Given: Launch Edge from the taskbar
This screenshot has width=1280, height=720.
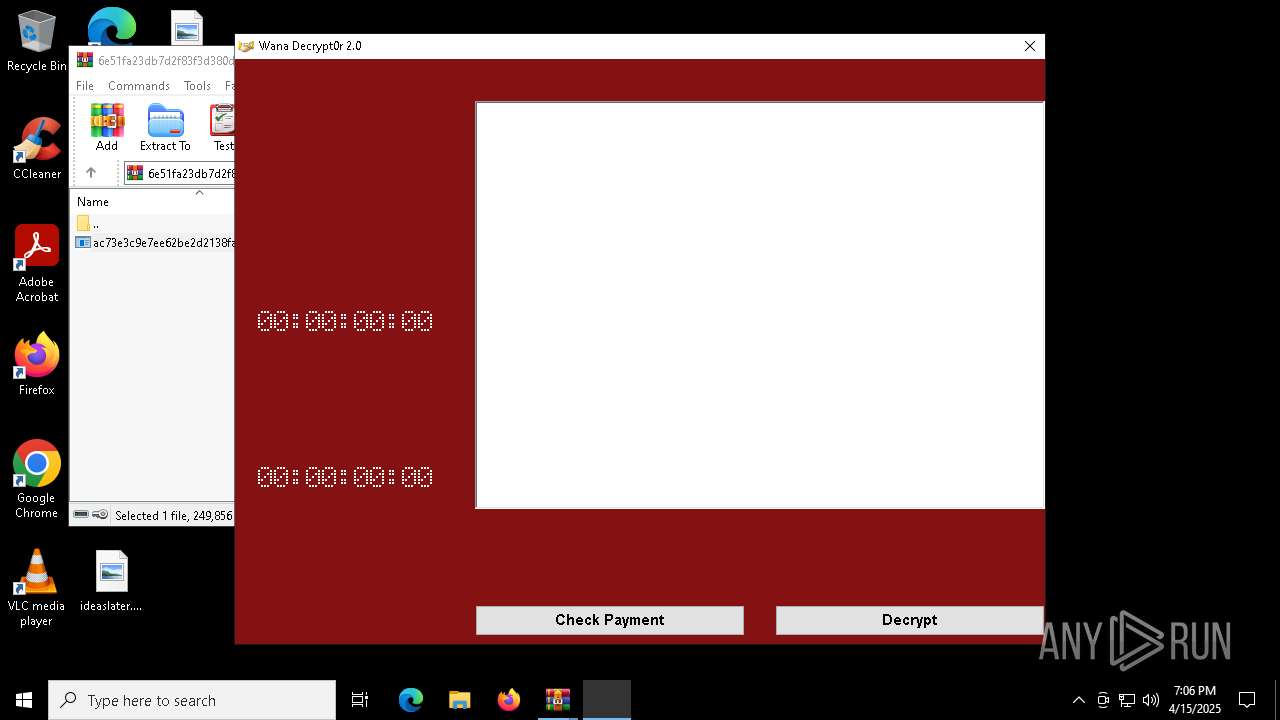Looking at the screenshot, I should [x=411, y=700].
